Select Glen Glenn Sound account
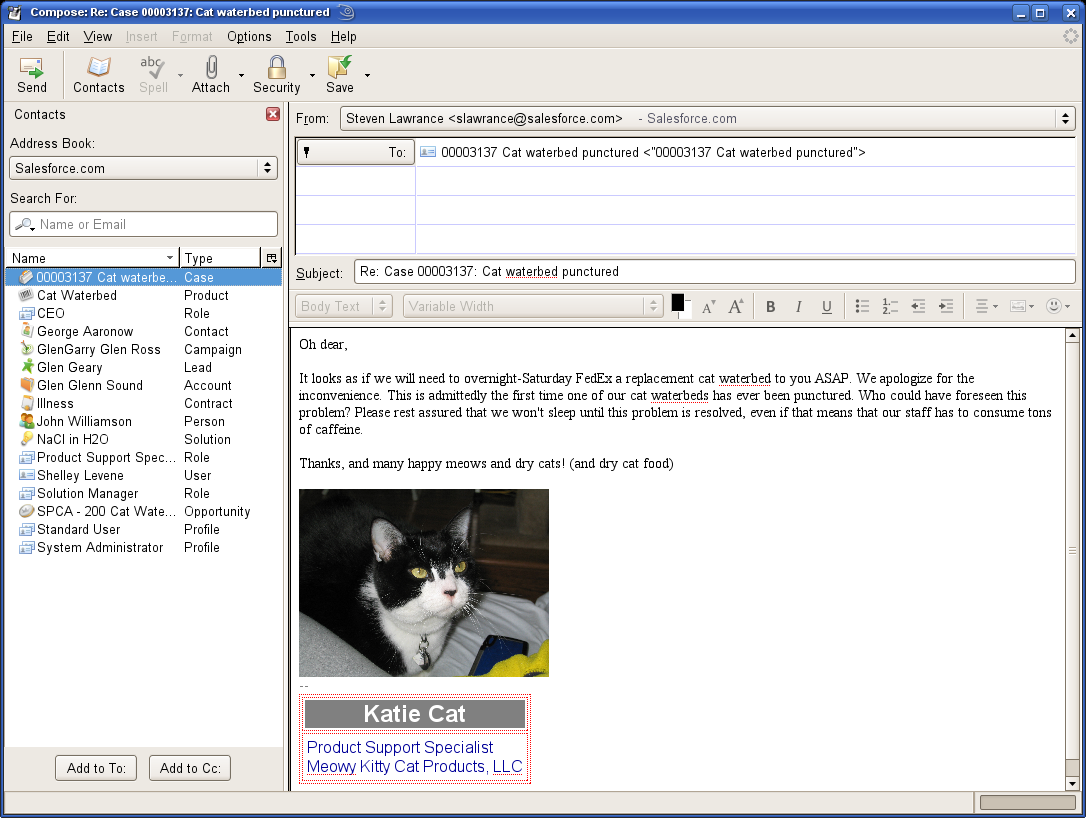The width and height of the screenshot is (1086, 818). [144, 385]
